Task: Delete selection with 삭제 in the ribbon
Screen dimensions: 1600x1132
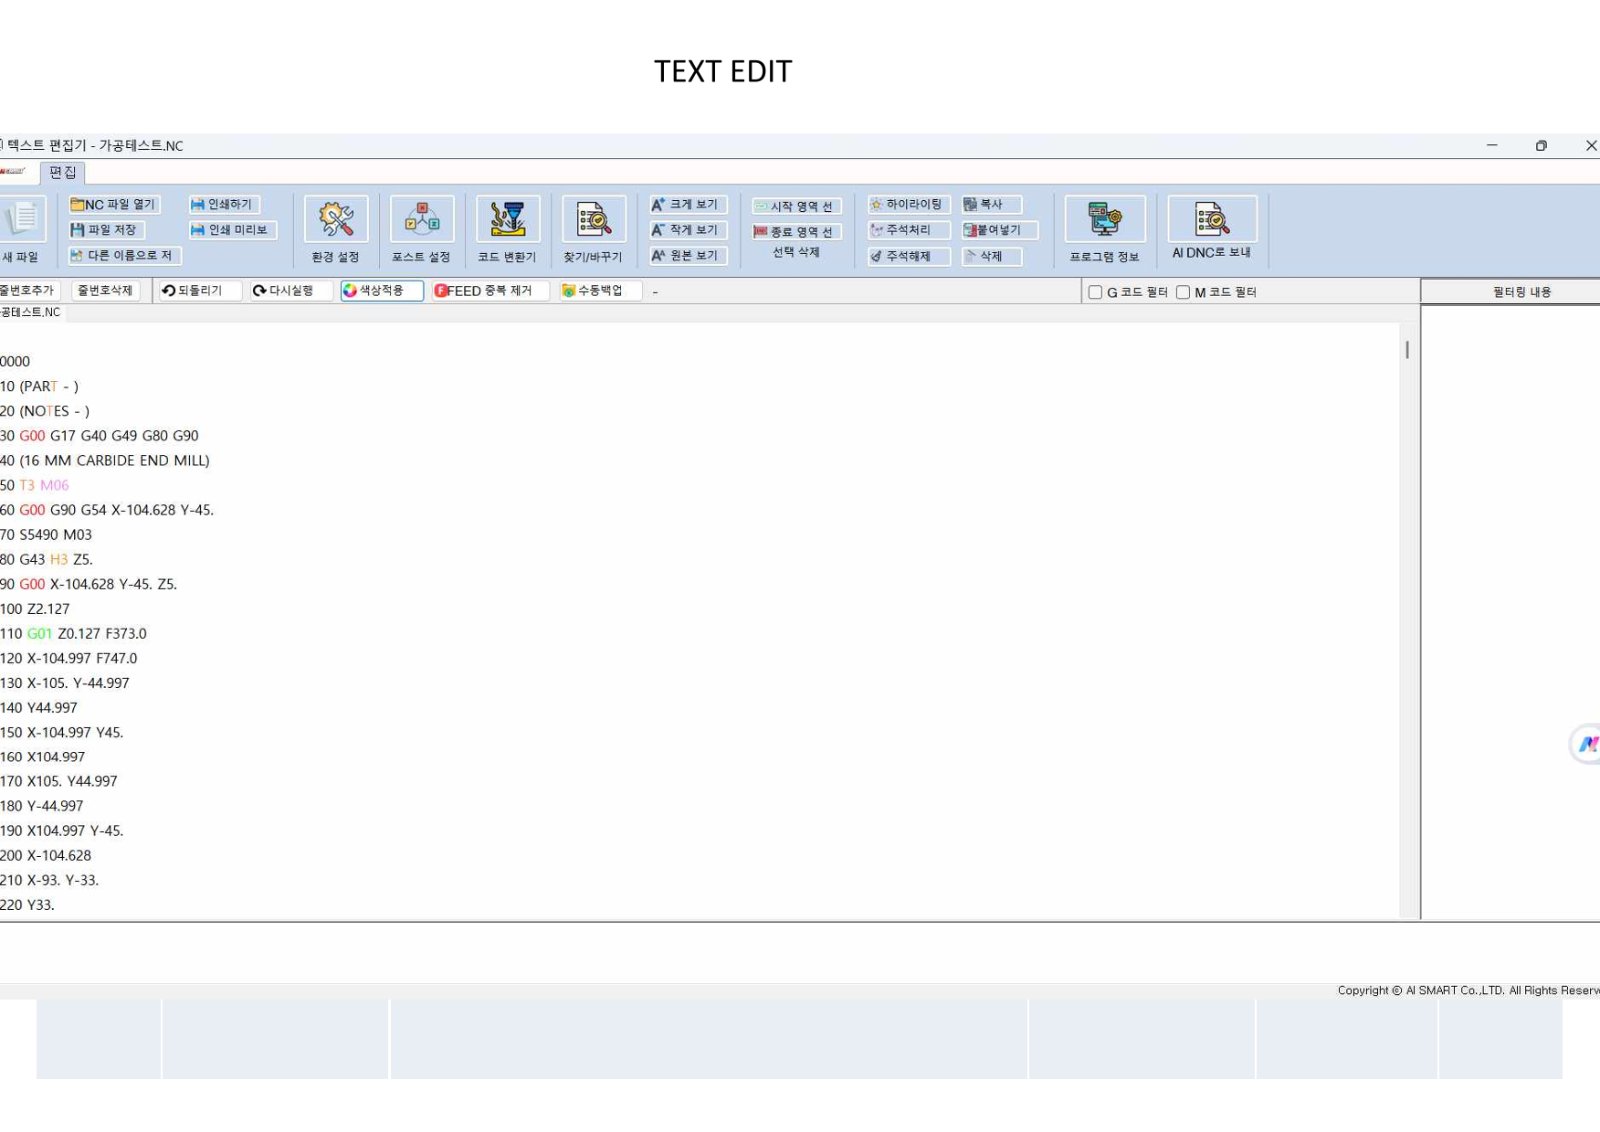Action: click(x=991, y=256)
